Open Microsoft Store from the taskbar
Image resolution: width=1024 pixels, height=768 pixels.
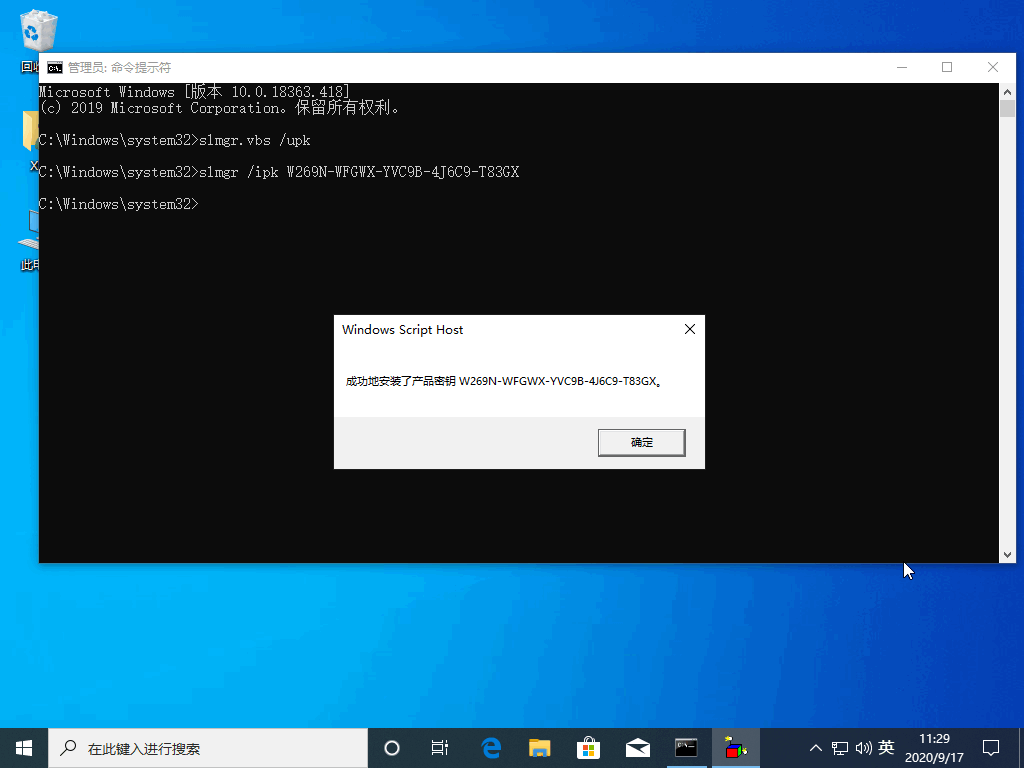pos(588,747)
